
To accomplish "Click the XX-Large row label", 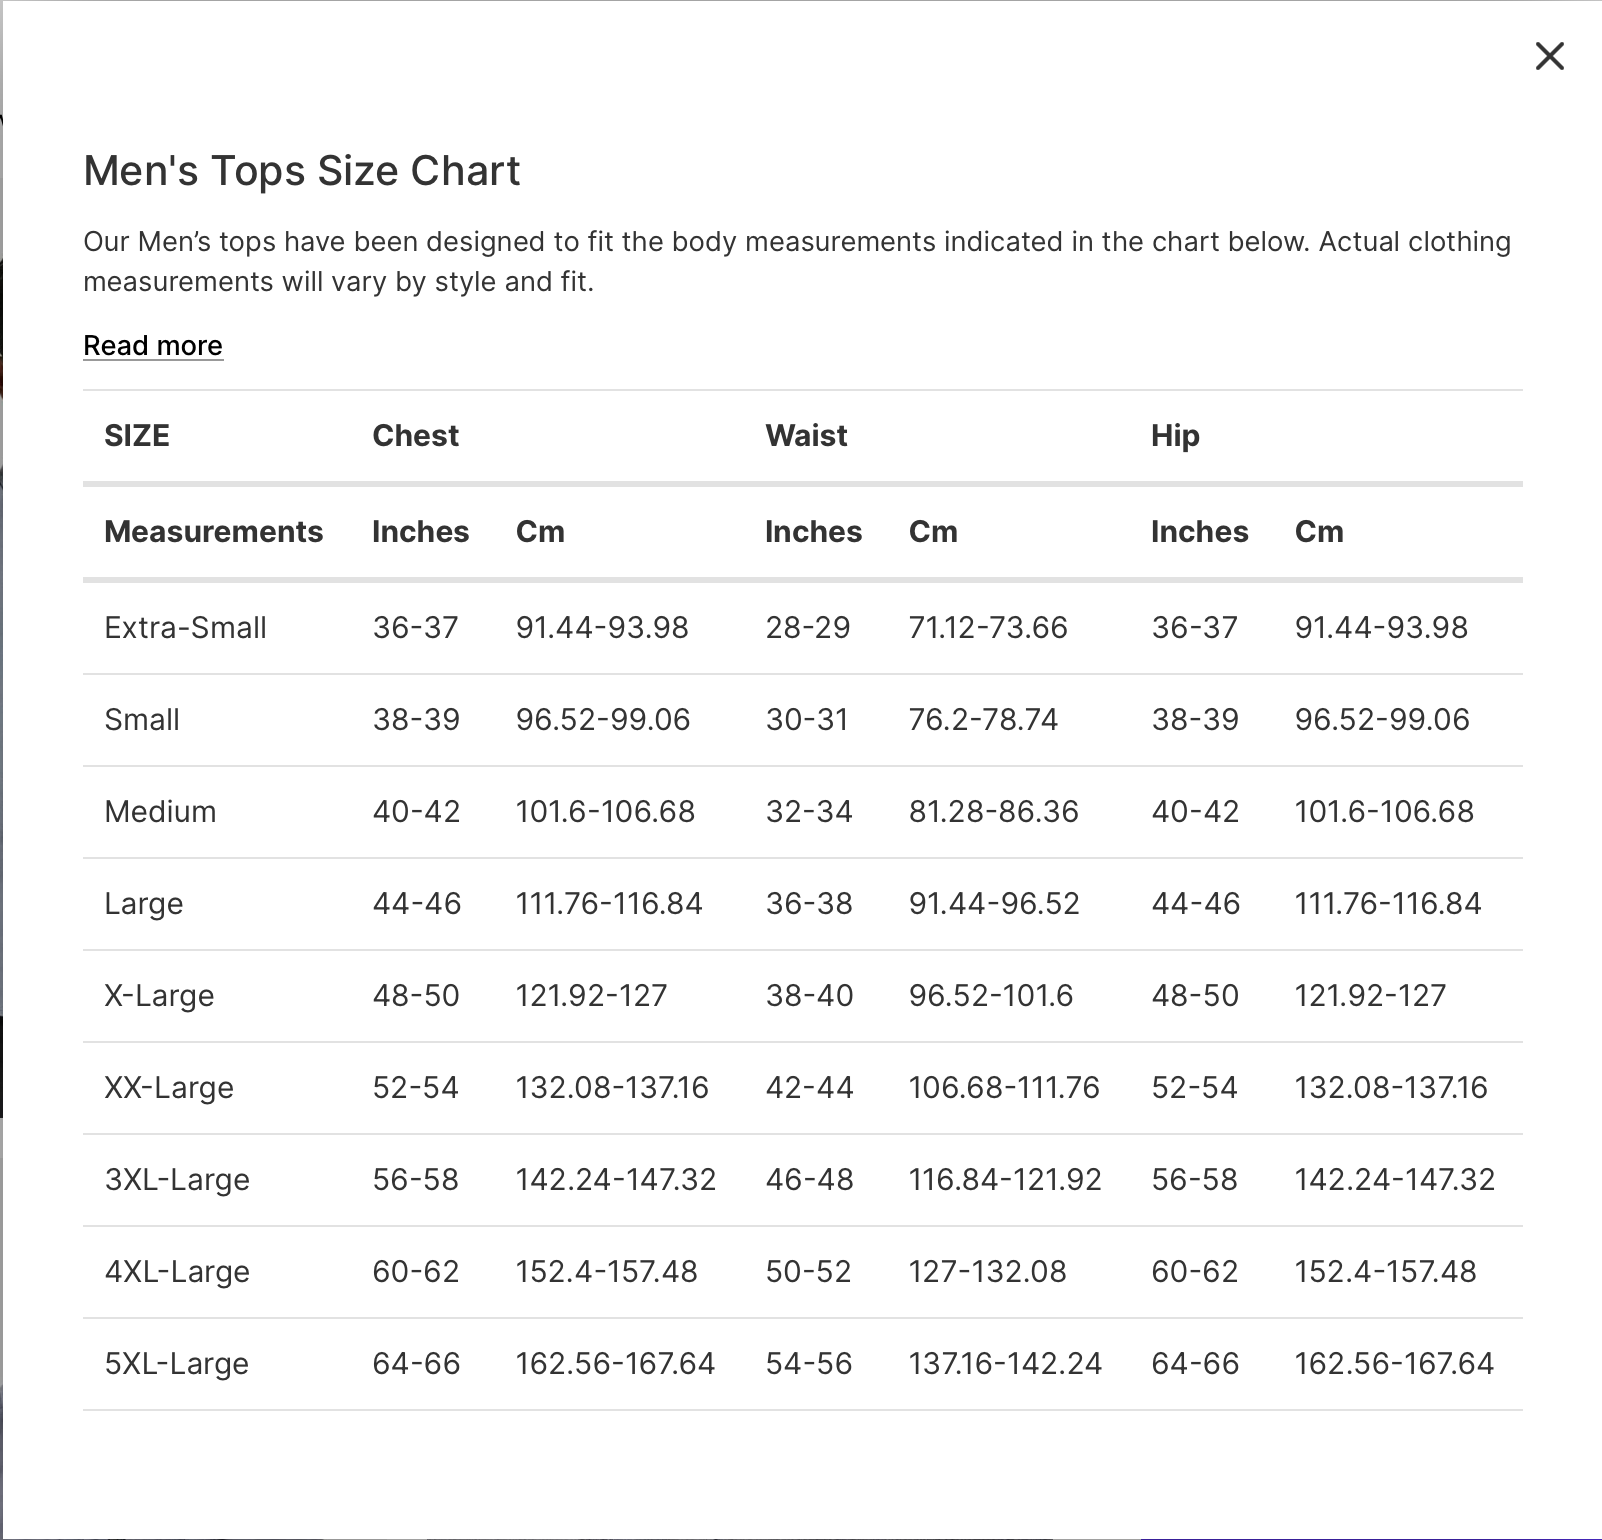I will tap(169, 1088).
